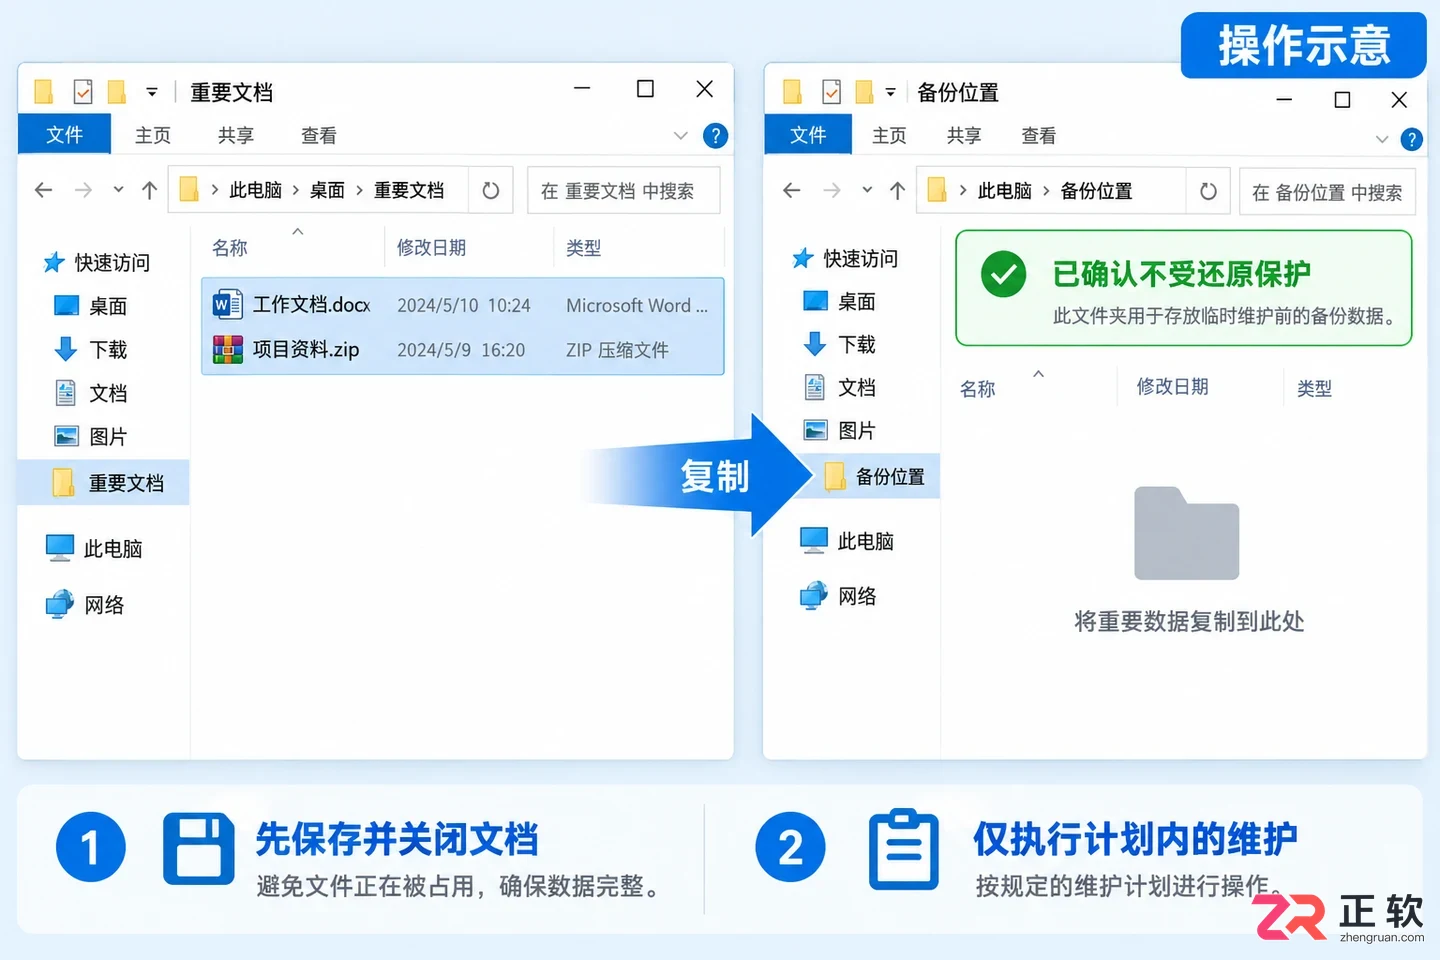Click 桌面 breadcrumb in the 重要文档 address bar
The image size is (1440, 960).
[327, 190]
